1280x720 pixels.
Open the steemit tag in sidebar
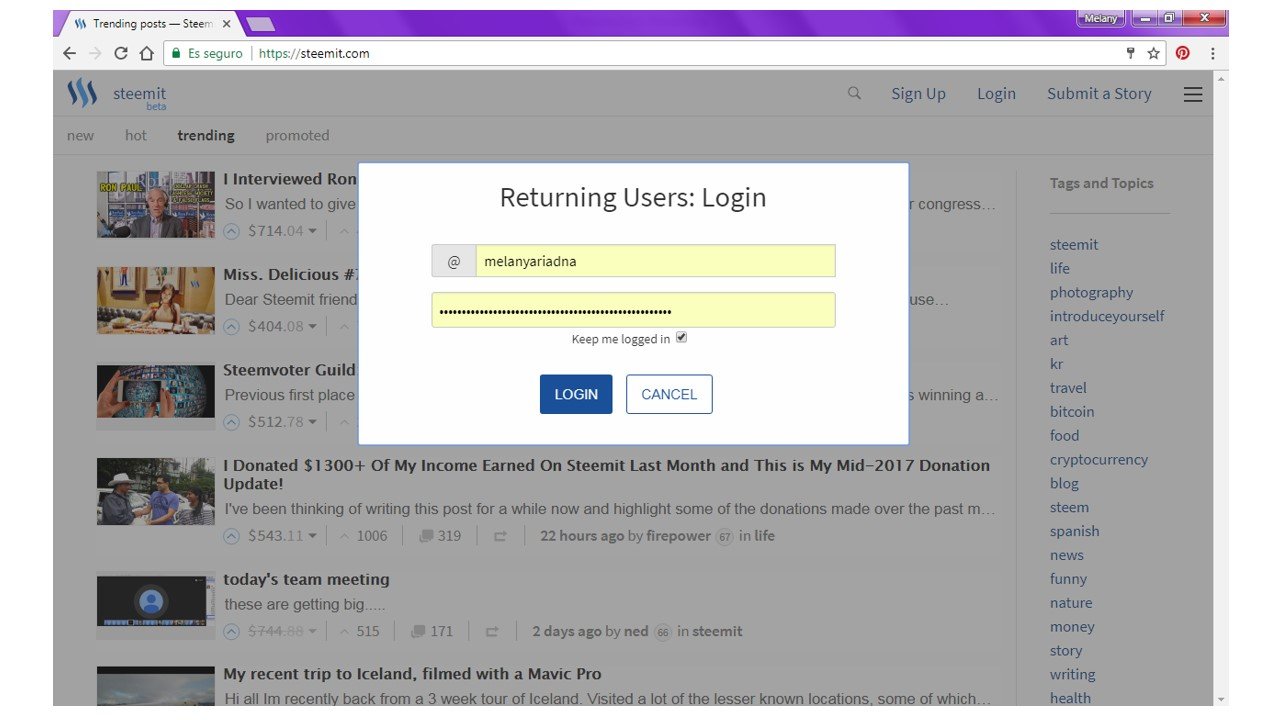1074,244
